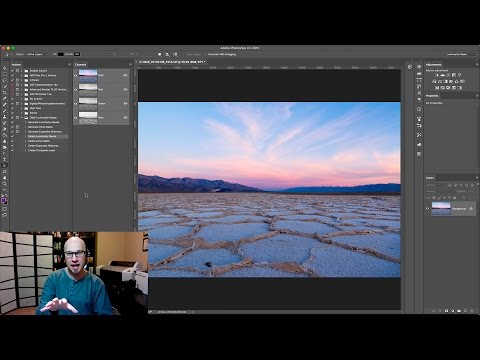480x360 pixels.
Task: Switch to the Layers panel tab
Action: pos(430,178)
